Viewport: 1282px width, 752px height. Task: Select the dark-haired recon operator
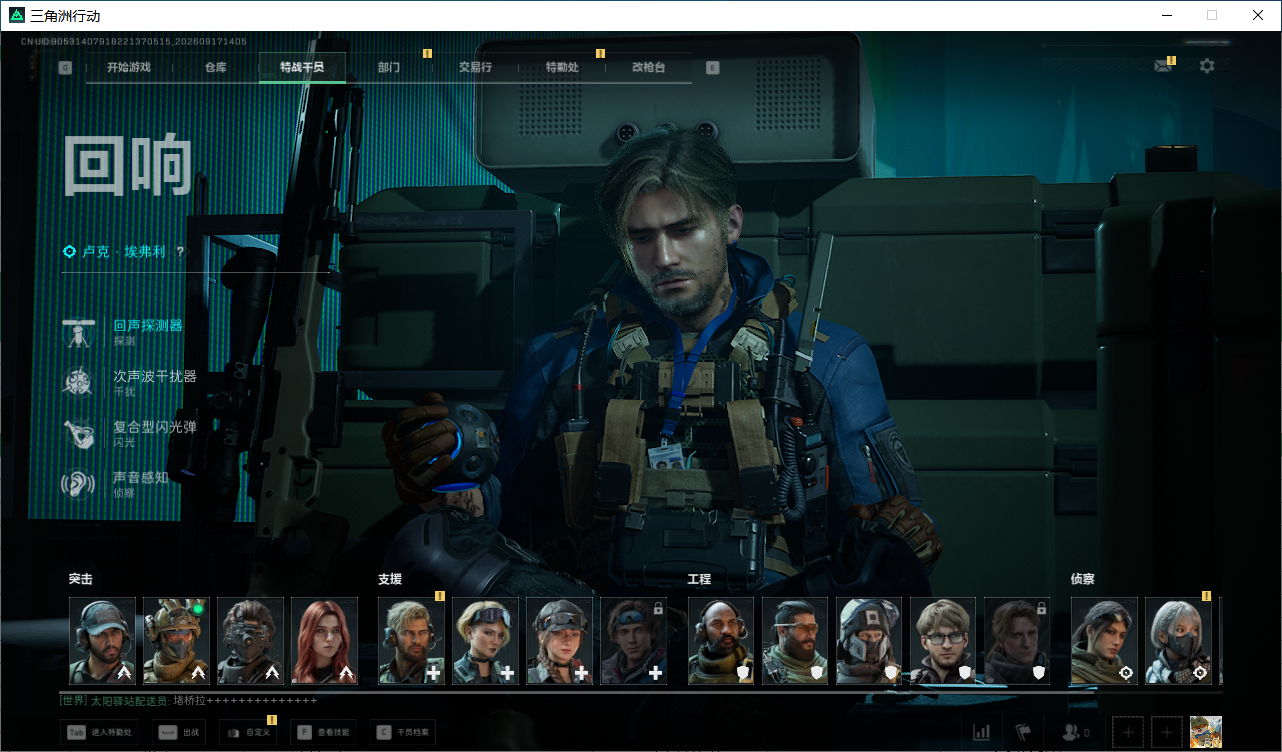[1105, 641]
